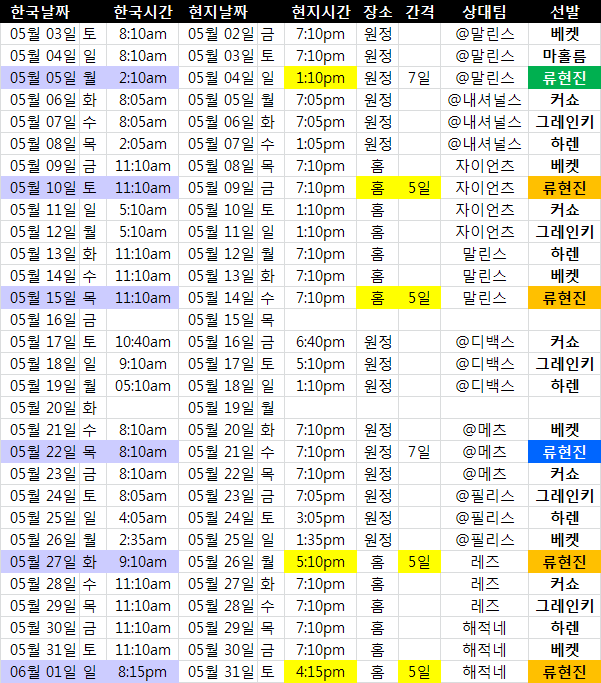Select 해적네 opponent in 05월 30일 금 row

(484, 628)
